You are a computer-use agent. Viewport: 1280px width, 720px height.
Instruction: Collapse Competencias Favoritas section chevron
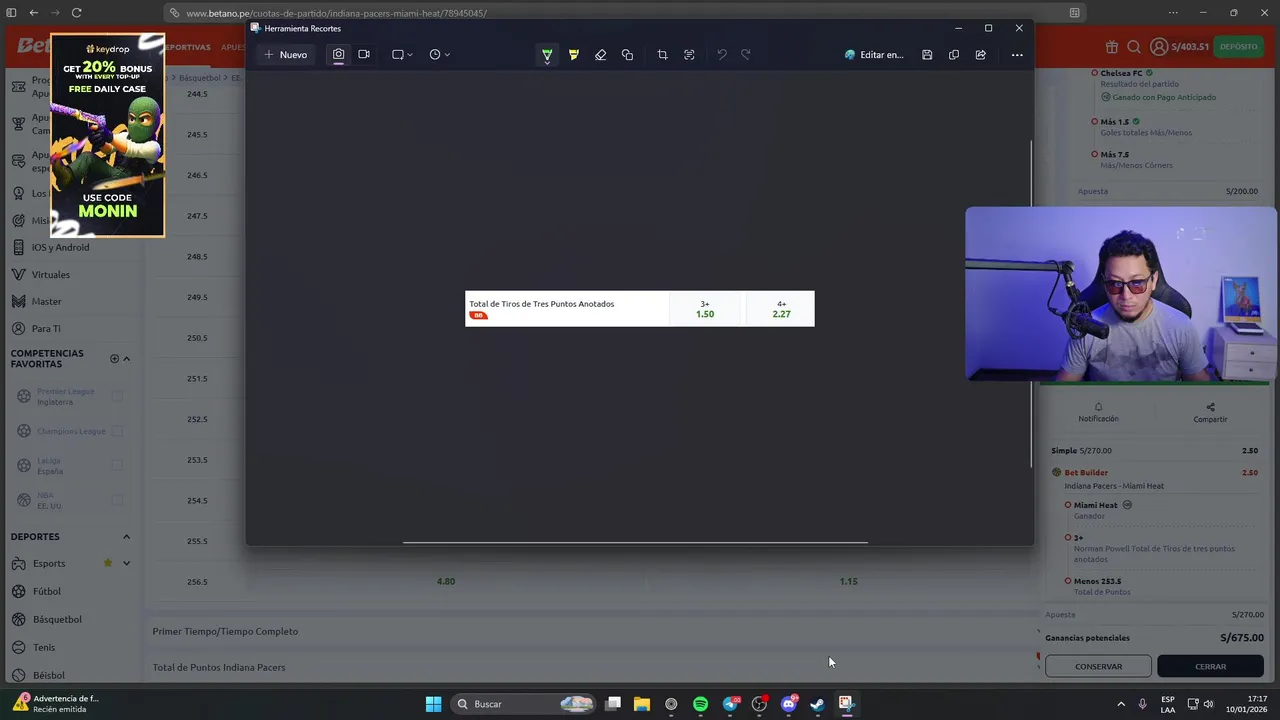[126, 358]
